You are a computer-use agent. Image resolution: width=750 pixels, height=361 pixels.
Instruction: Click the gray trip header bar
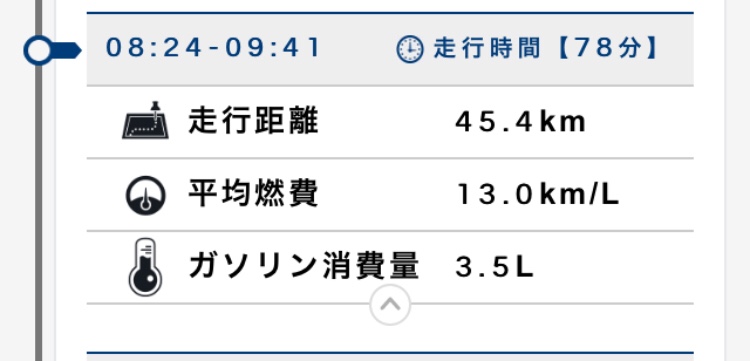[x=390, y=50]
